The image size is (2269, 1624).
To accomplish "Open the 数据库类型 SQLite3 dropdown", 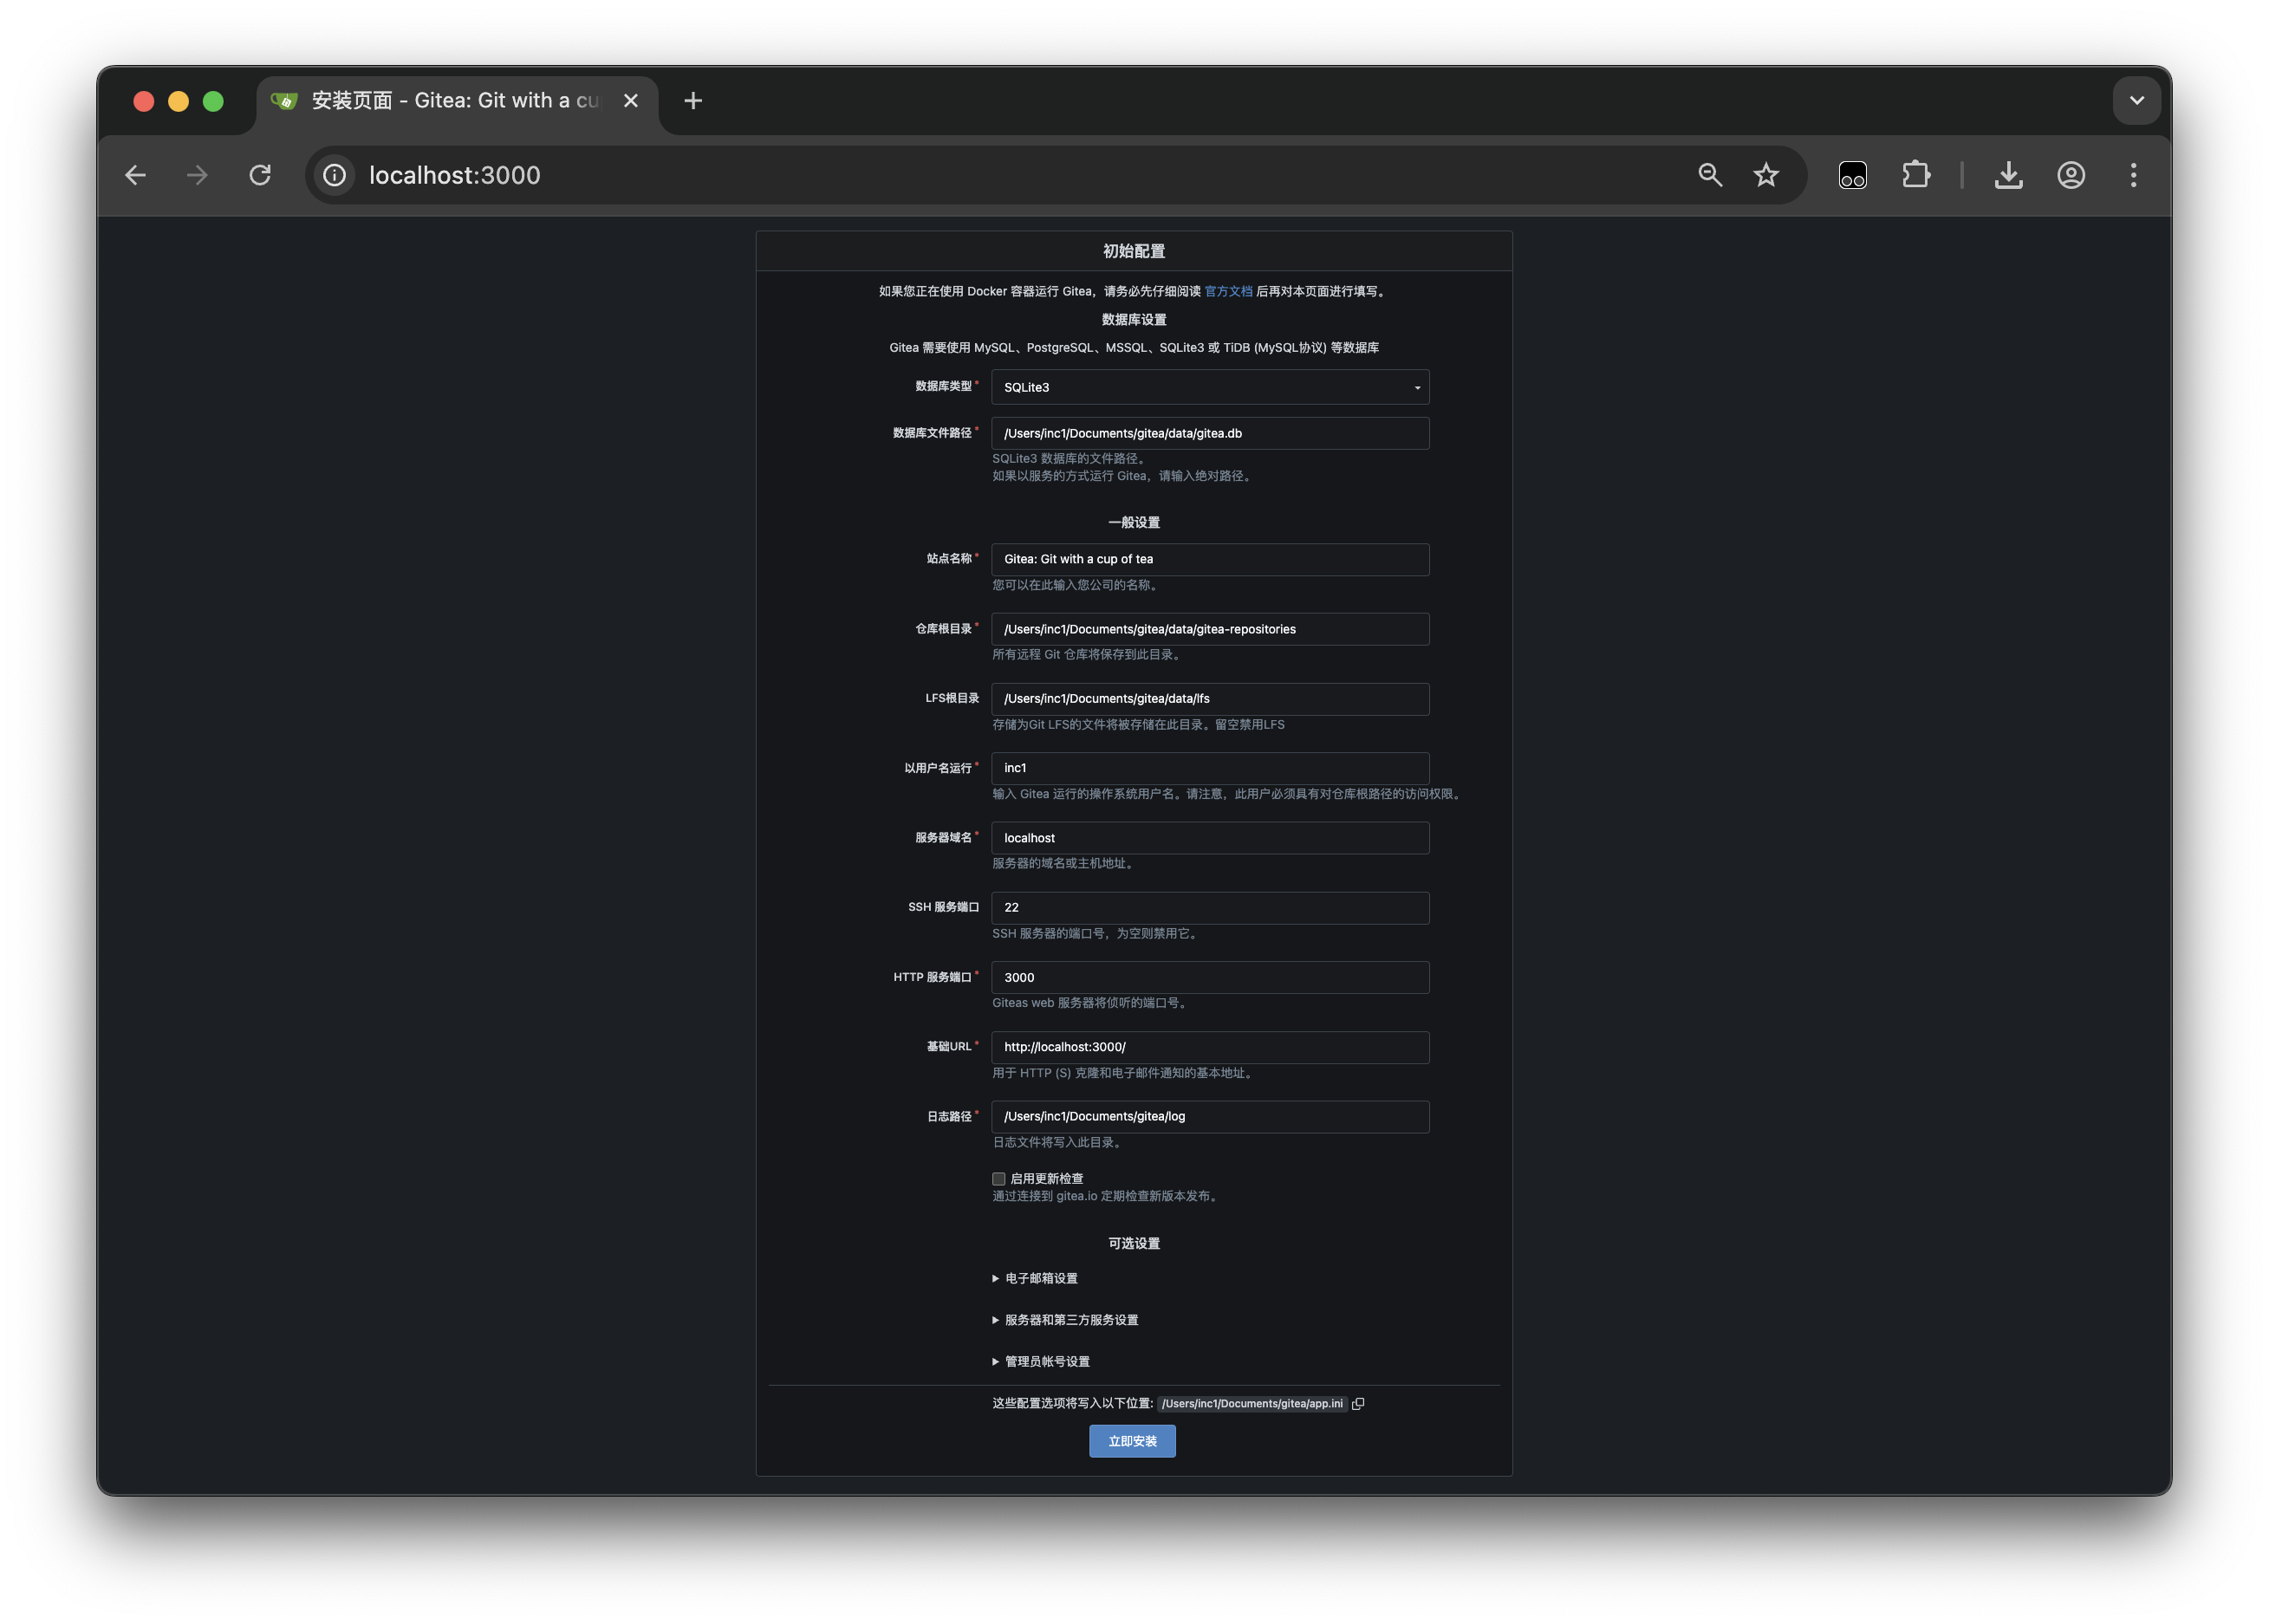I will [x=1210, y=387].
